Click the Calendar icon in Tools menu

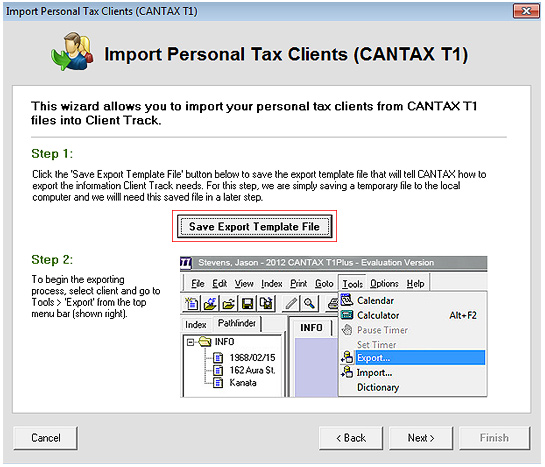tap(347, 300)
